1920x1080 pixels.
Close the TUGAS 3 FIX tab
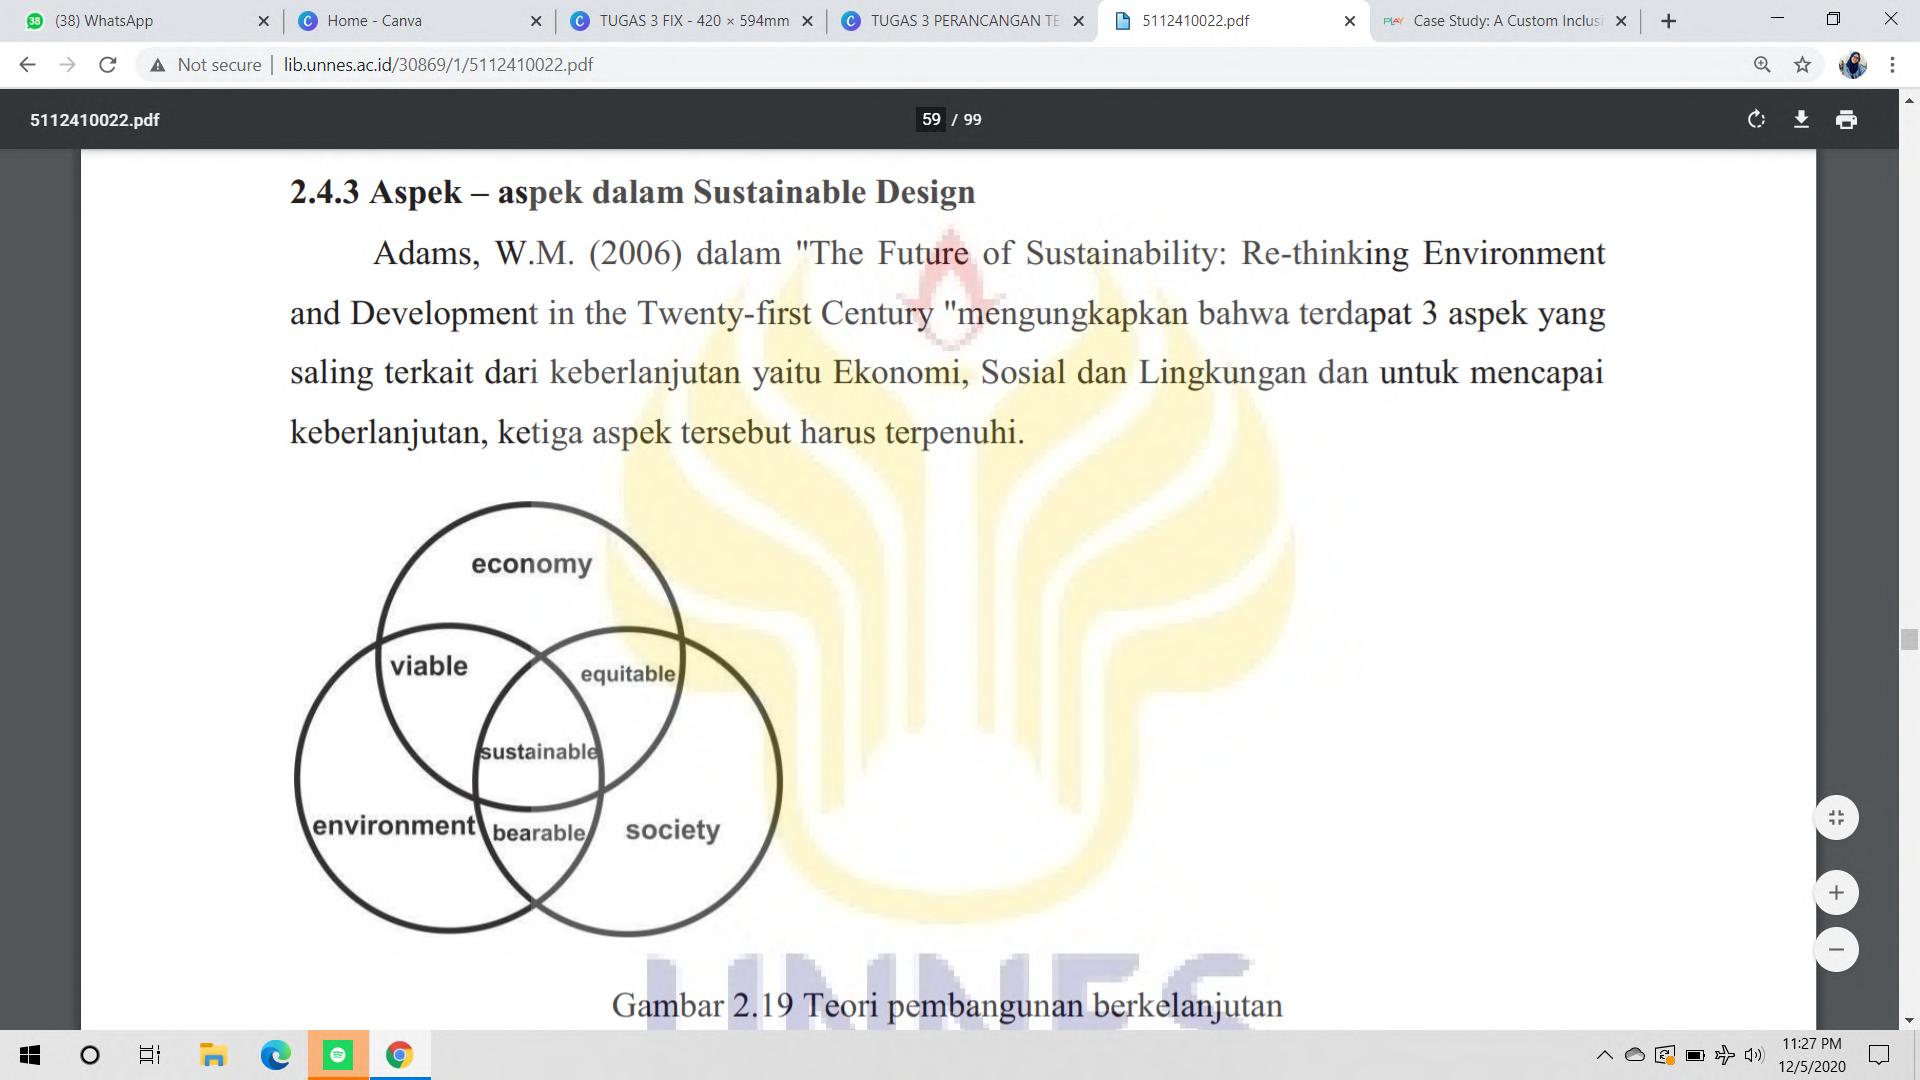coord(808,21)
